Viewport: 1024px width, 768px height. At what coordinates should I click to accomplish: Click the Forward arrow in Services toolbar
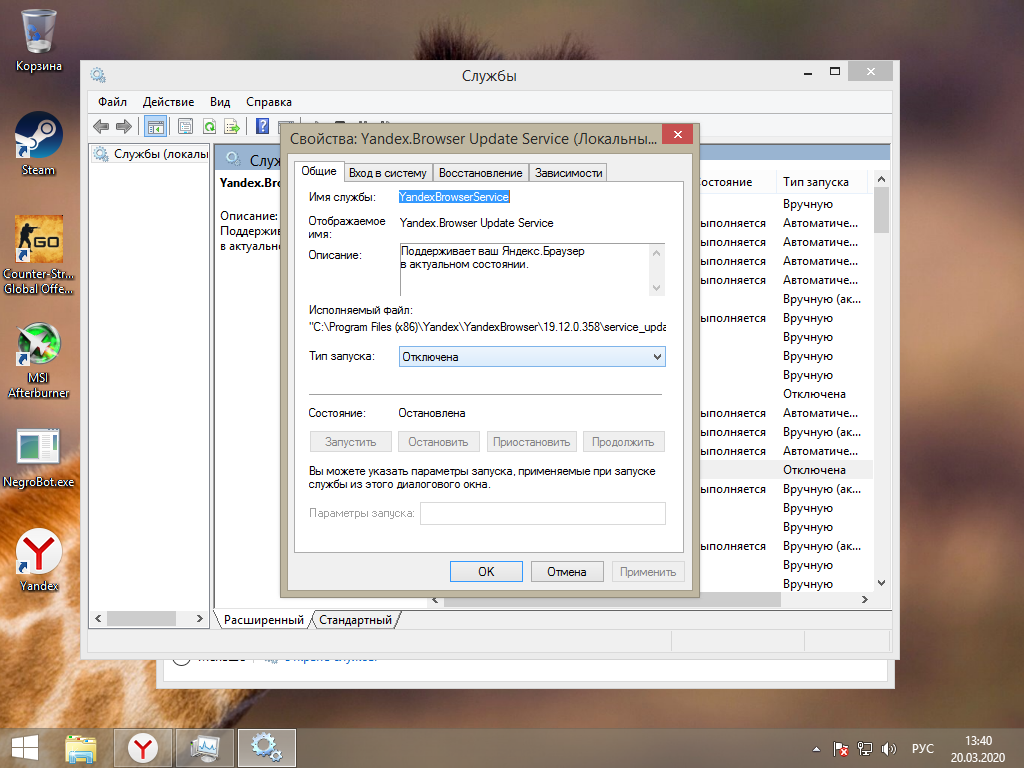123,126
